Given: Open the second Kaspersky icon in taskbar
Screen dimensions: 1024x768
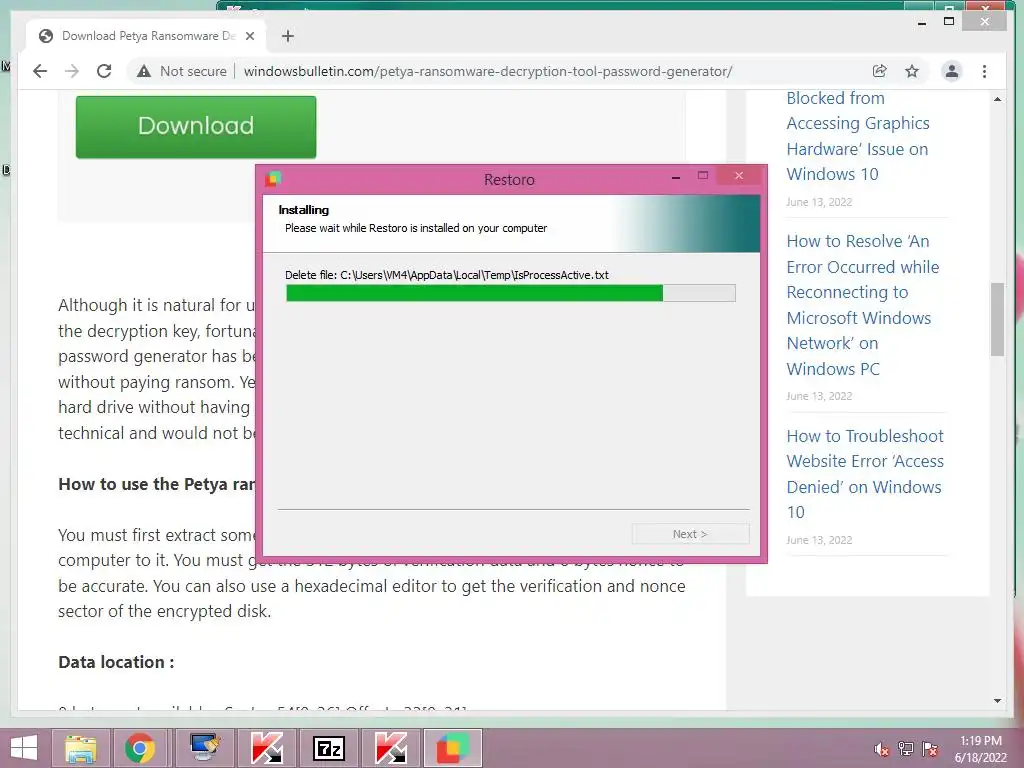Looking at the screenshot, I should tap(391, 748).
